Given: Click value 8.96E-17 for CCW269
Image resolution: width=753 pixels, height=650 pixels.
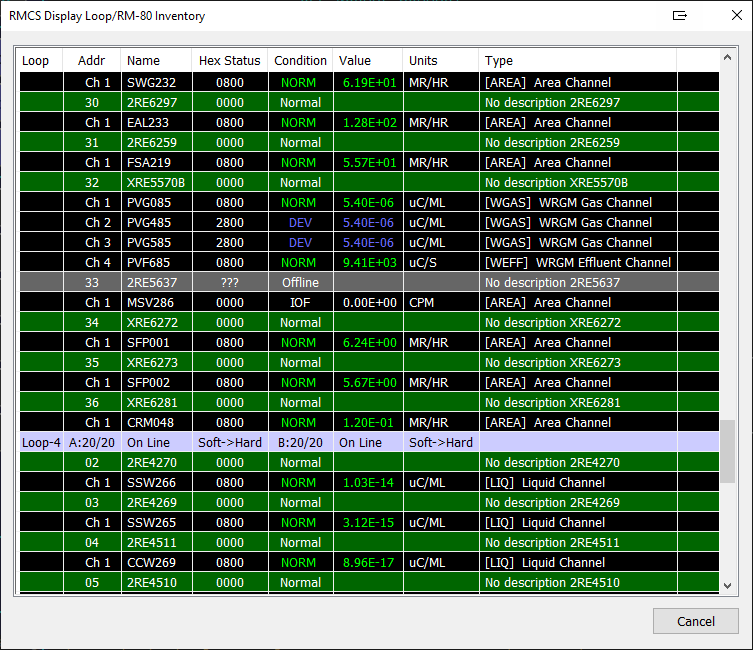Looking at the screenshot, I should pos(368,563).
